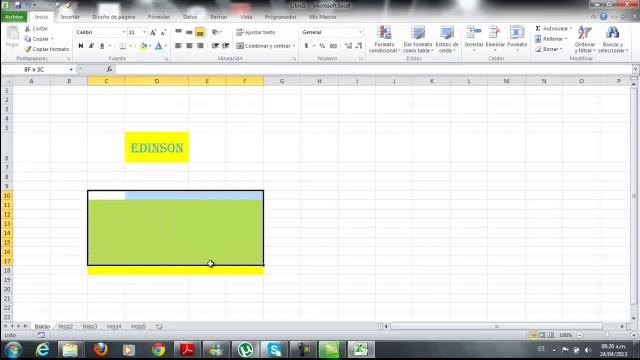Decrease indent in cell
The height and width of the screenshot is (360, 640).
[215, 46]
